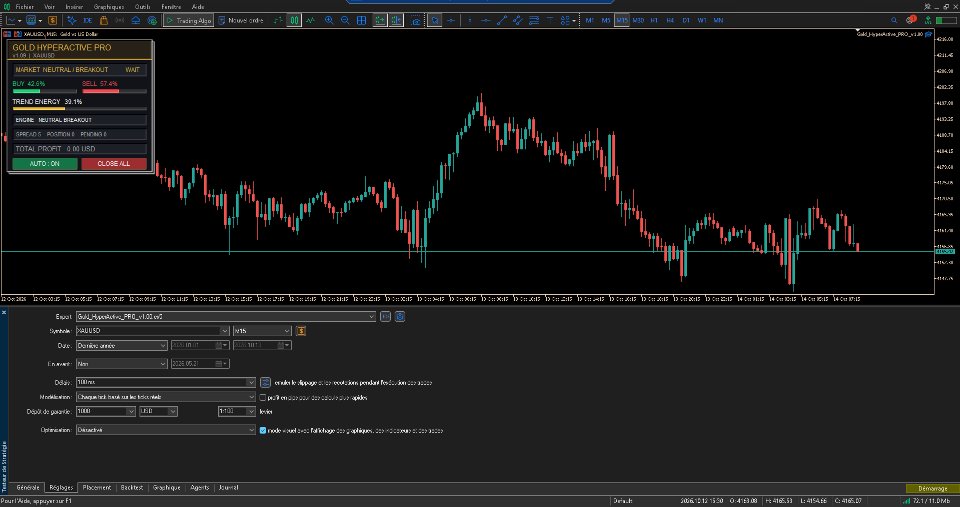960x507 pixels.
Task: Open the Fichier menu
Action: click(24, 7)
